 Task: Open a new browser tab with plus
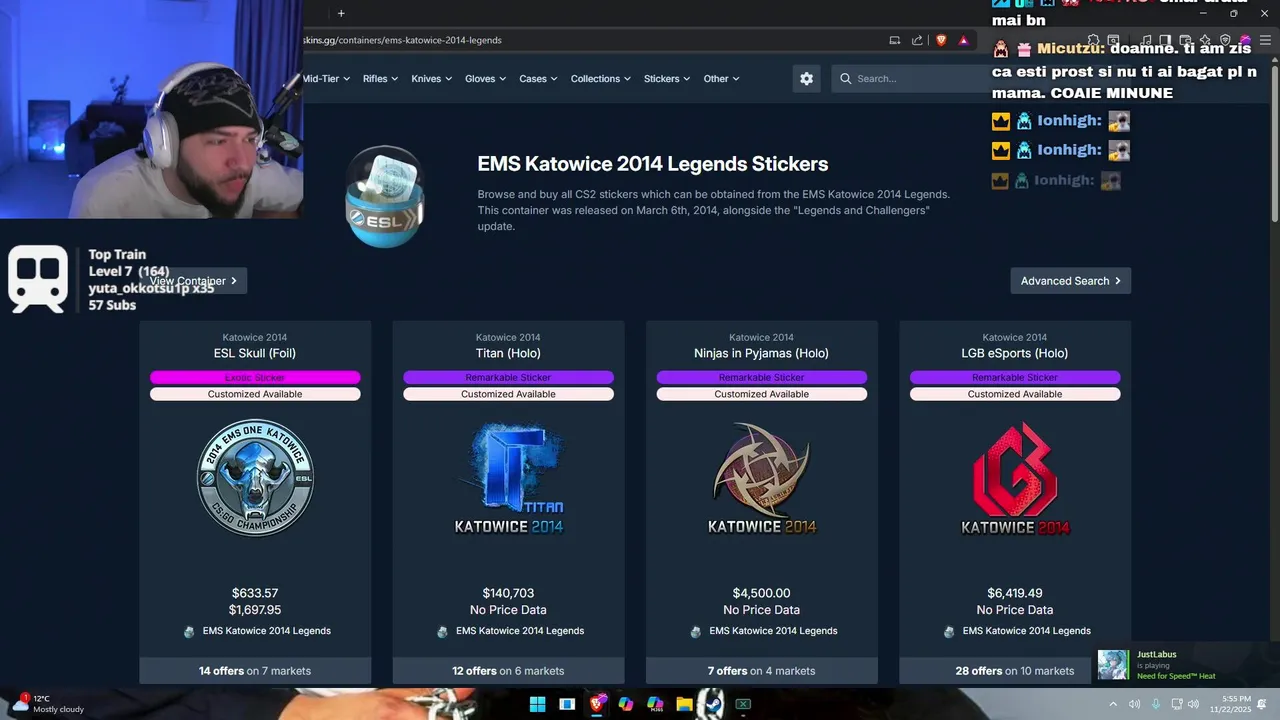[341, 13]
